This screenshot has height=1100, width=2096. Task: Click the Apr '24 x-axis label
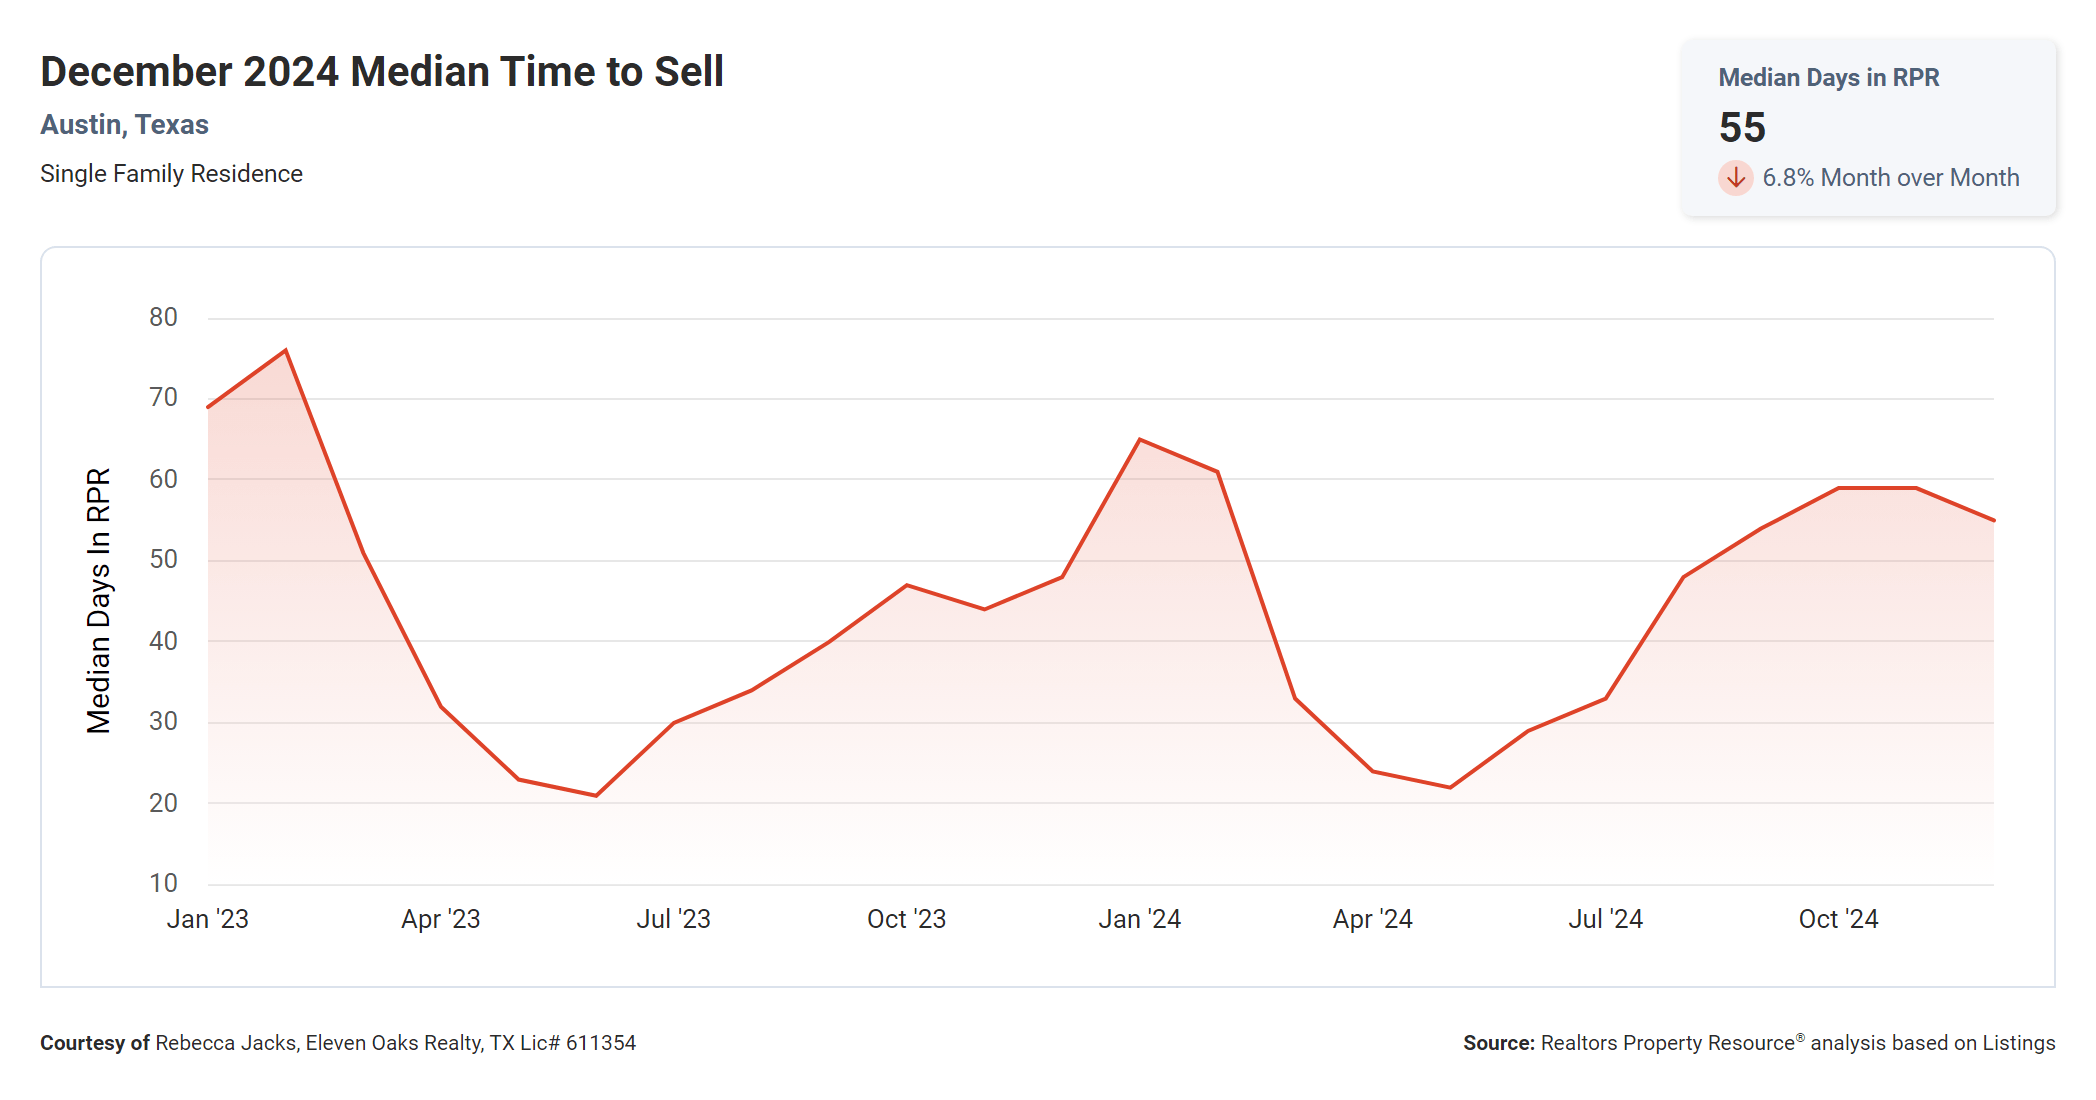coord(1372,919)
